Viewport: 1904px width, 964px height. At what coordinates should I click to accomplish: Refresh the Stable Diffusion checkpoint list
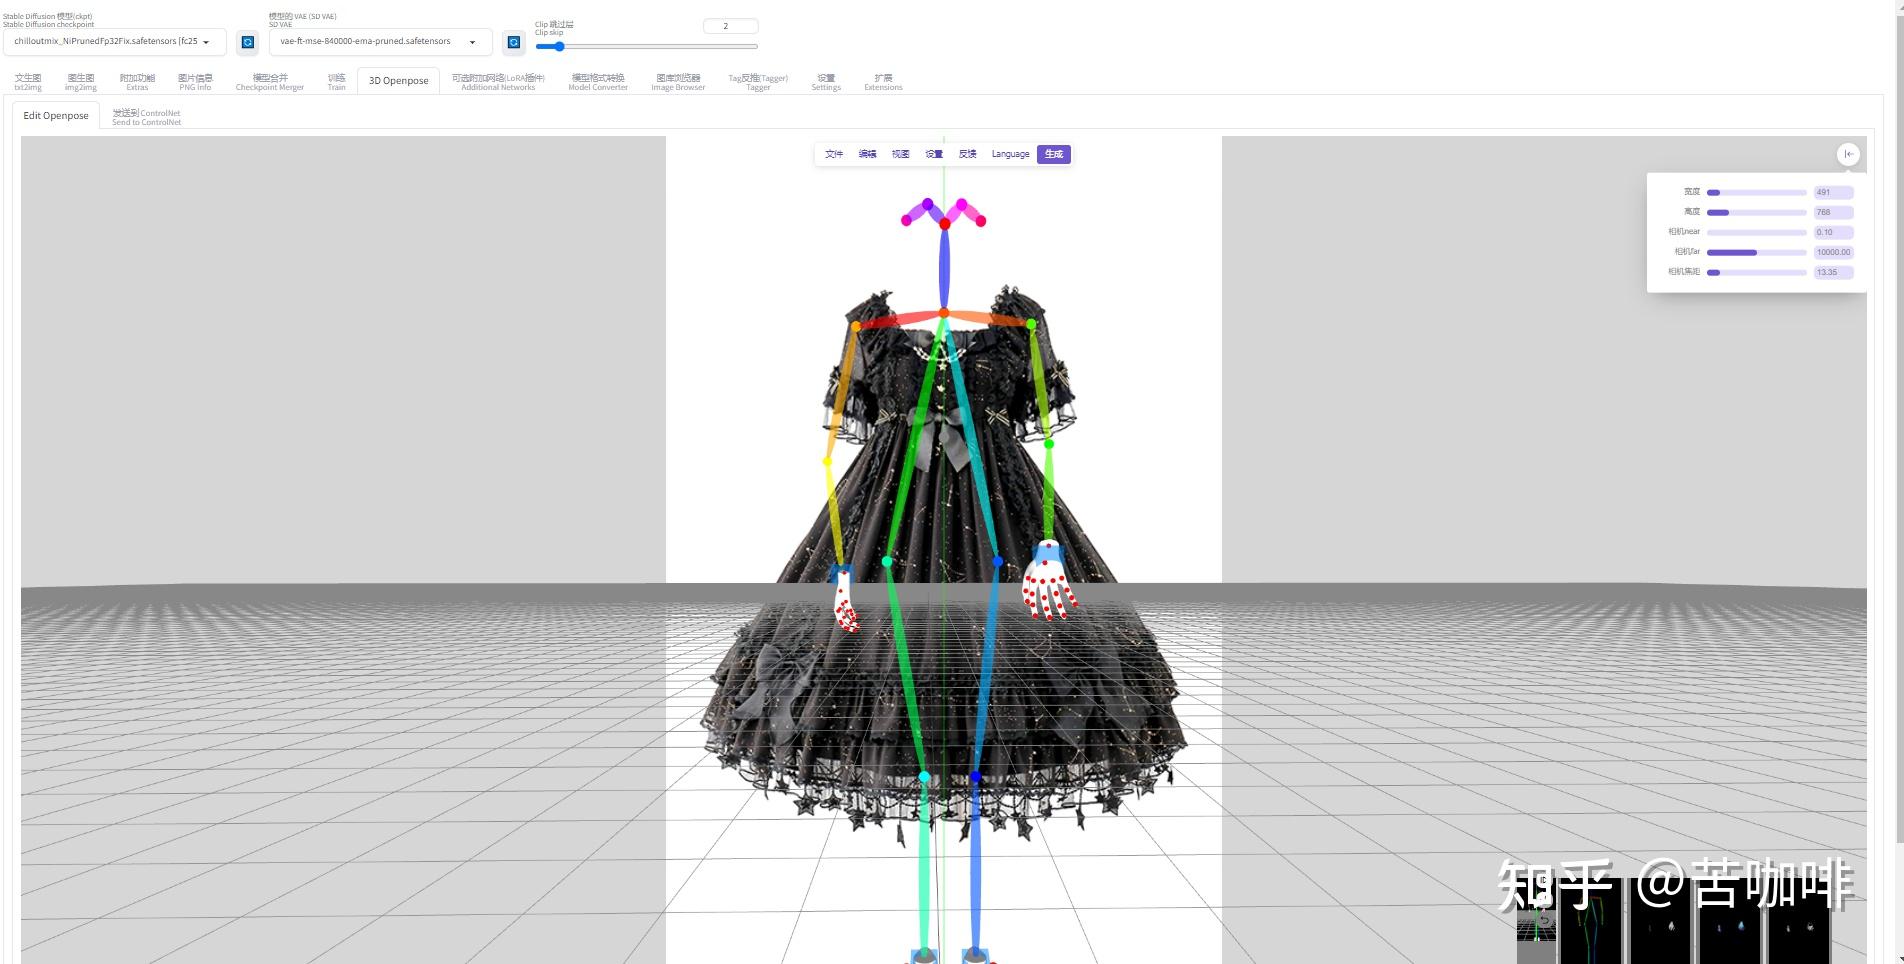pos(247,42)
